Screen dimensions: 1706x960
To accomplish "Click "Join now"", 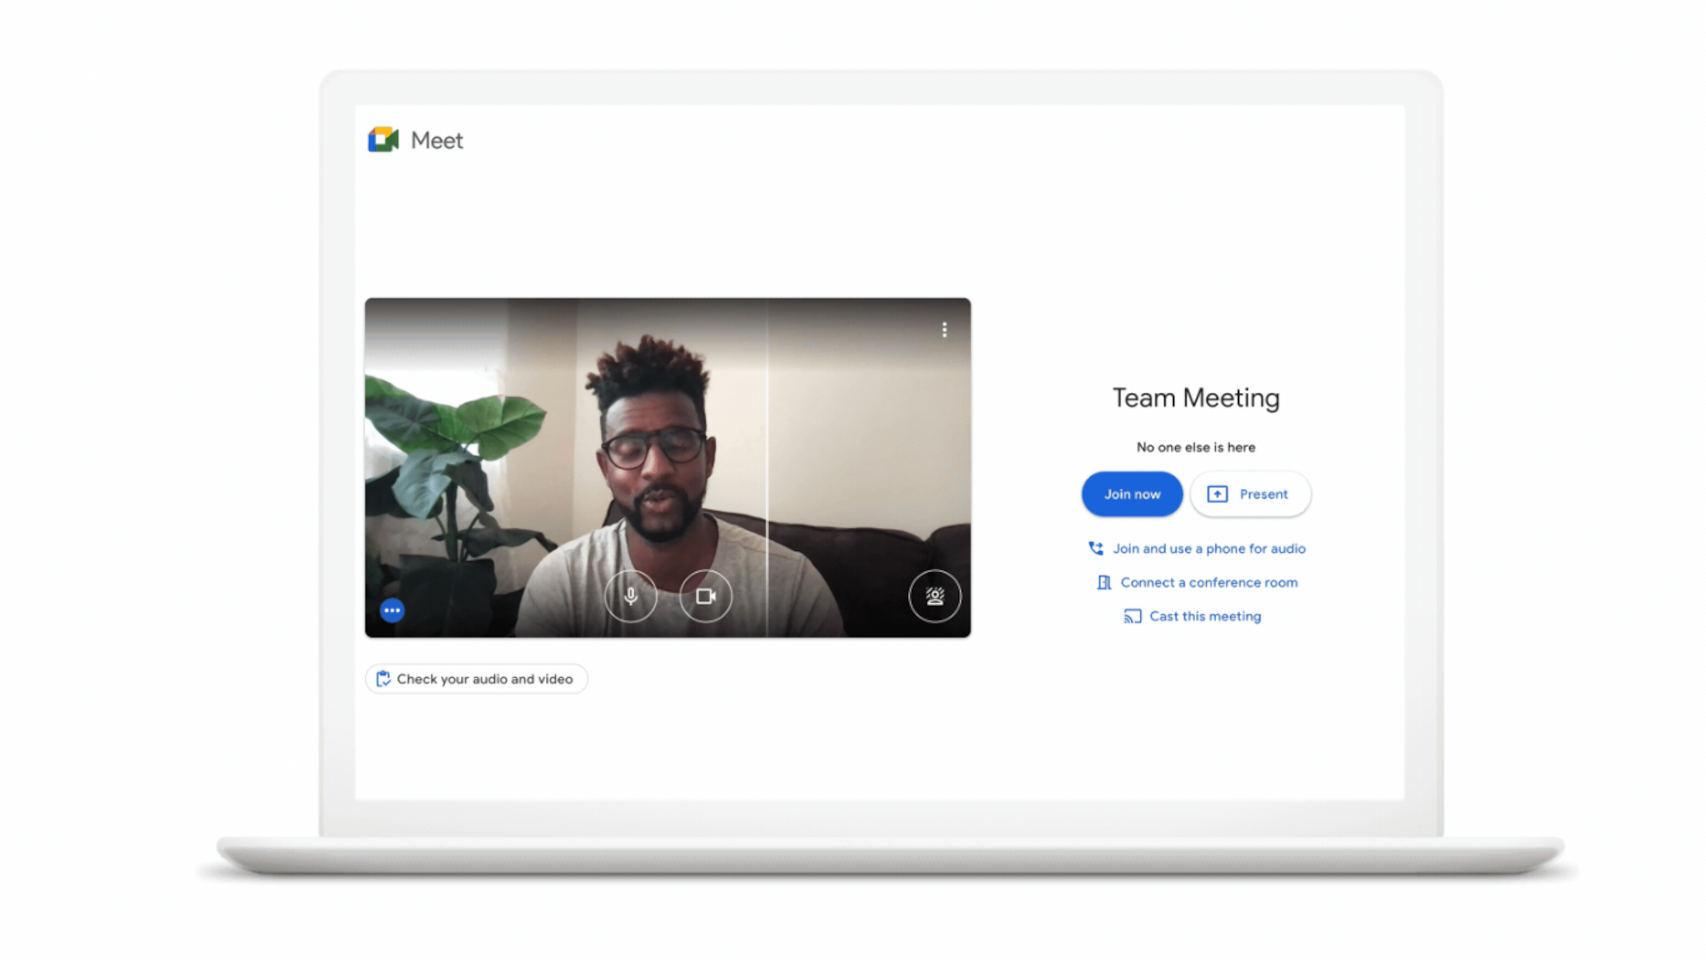I will [1131, 493].
